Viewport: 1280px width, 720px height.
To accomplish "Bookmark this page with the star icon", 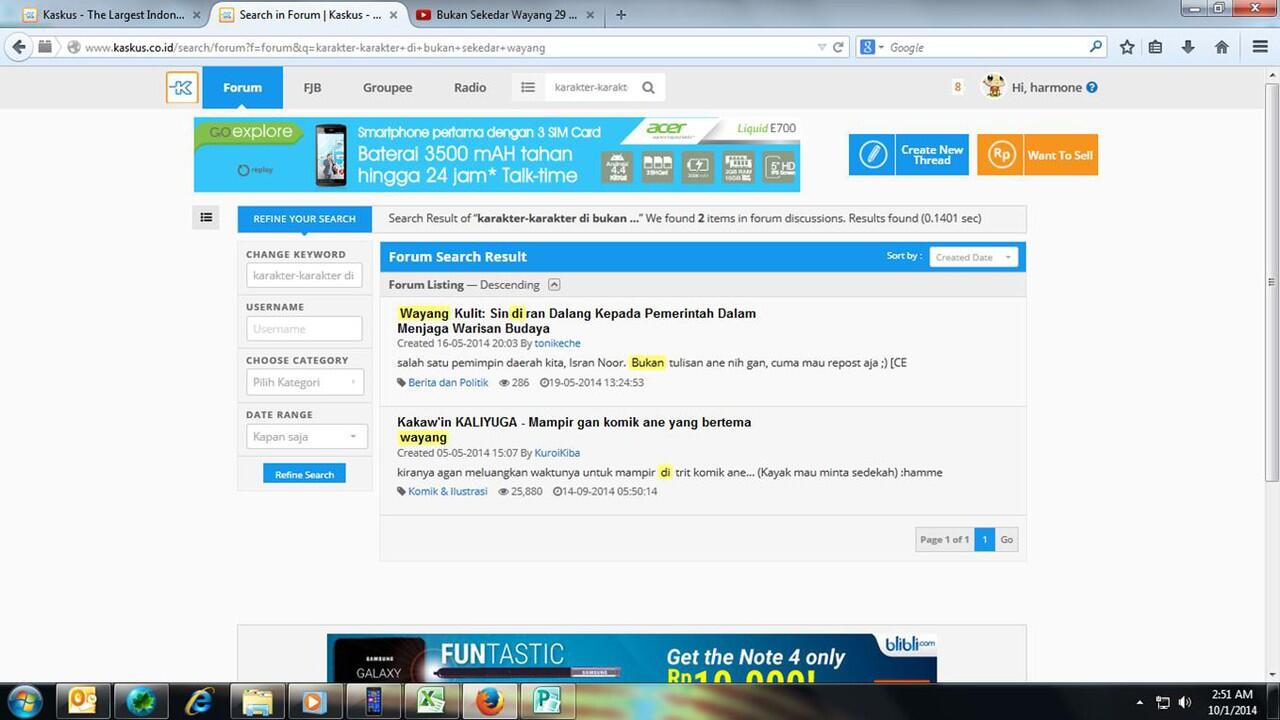I will [1127, 47].
